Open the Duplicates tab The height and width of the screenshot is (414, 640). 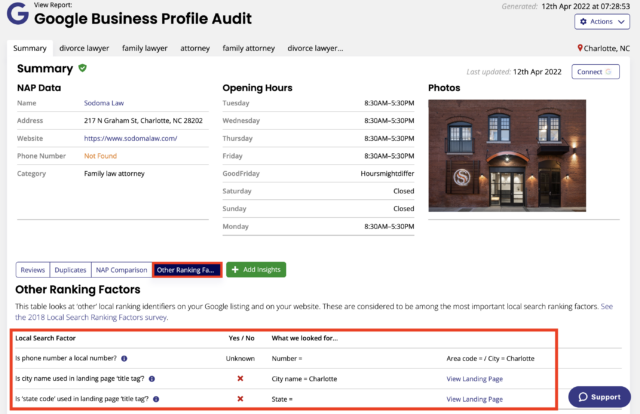tap(70, 269)
